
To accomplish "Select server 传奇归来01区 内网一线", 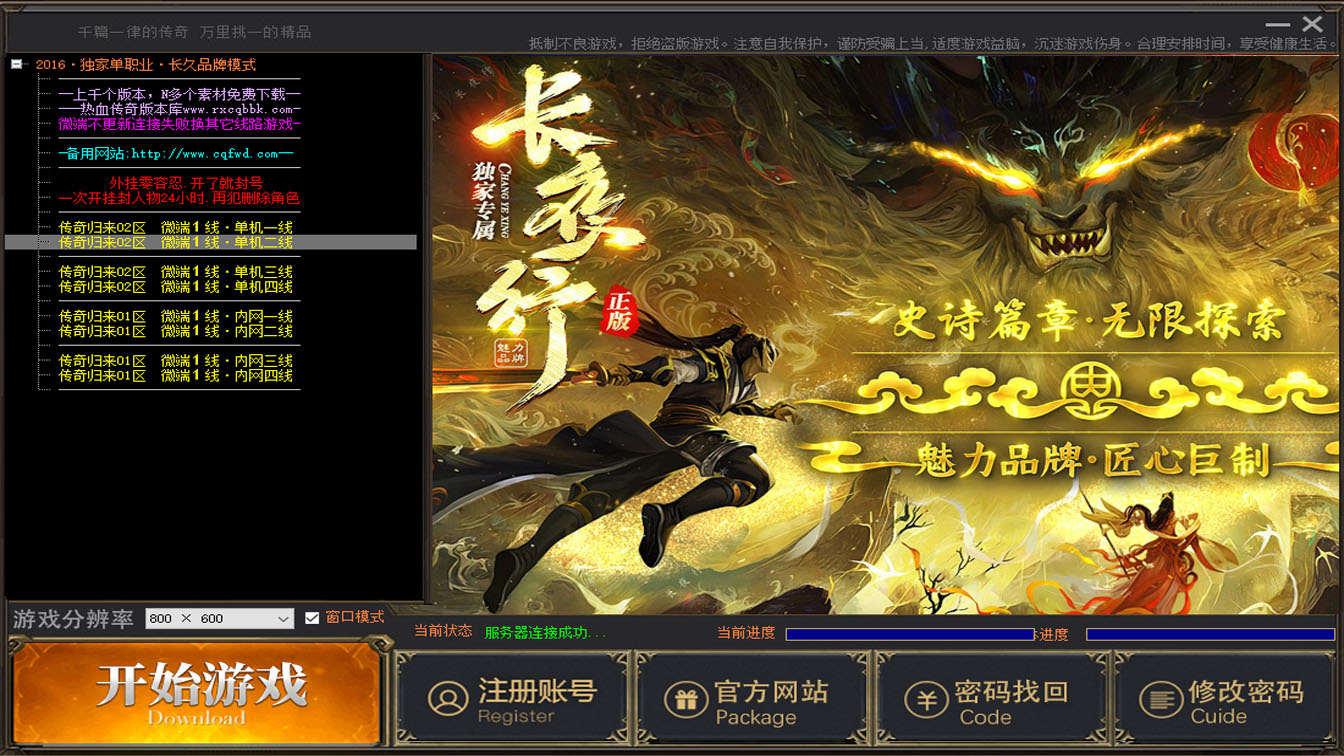I will (x=175, y=316).
